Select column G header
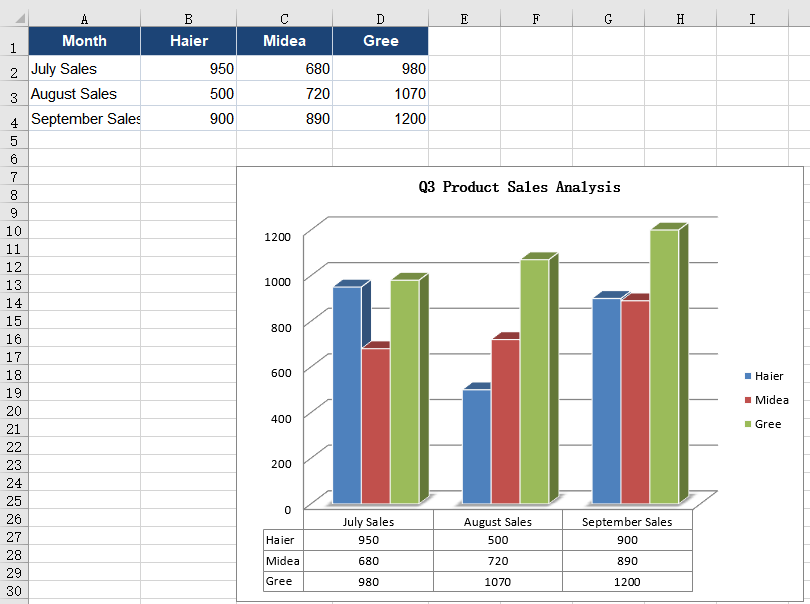 tap(608, 19)
